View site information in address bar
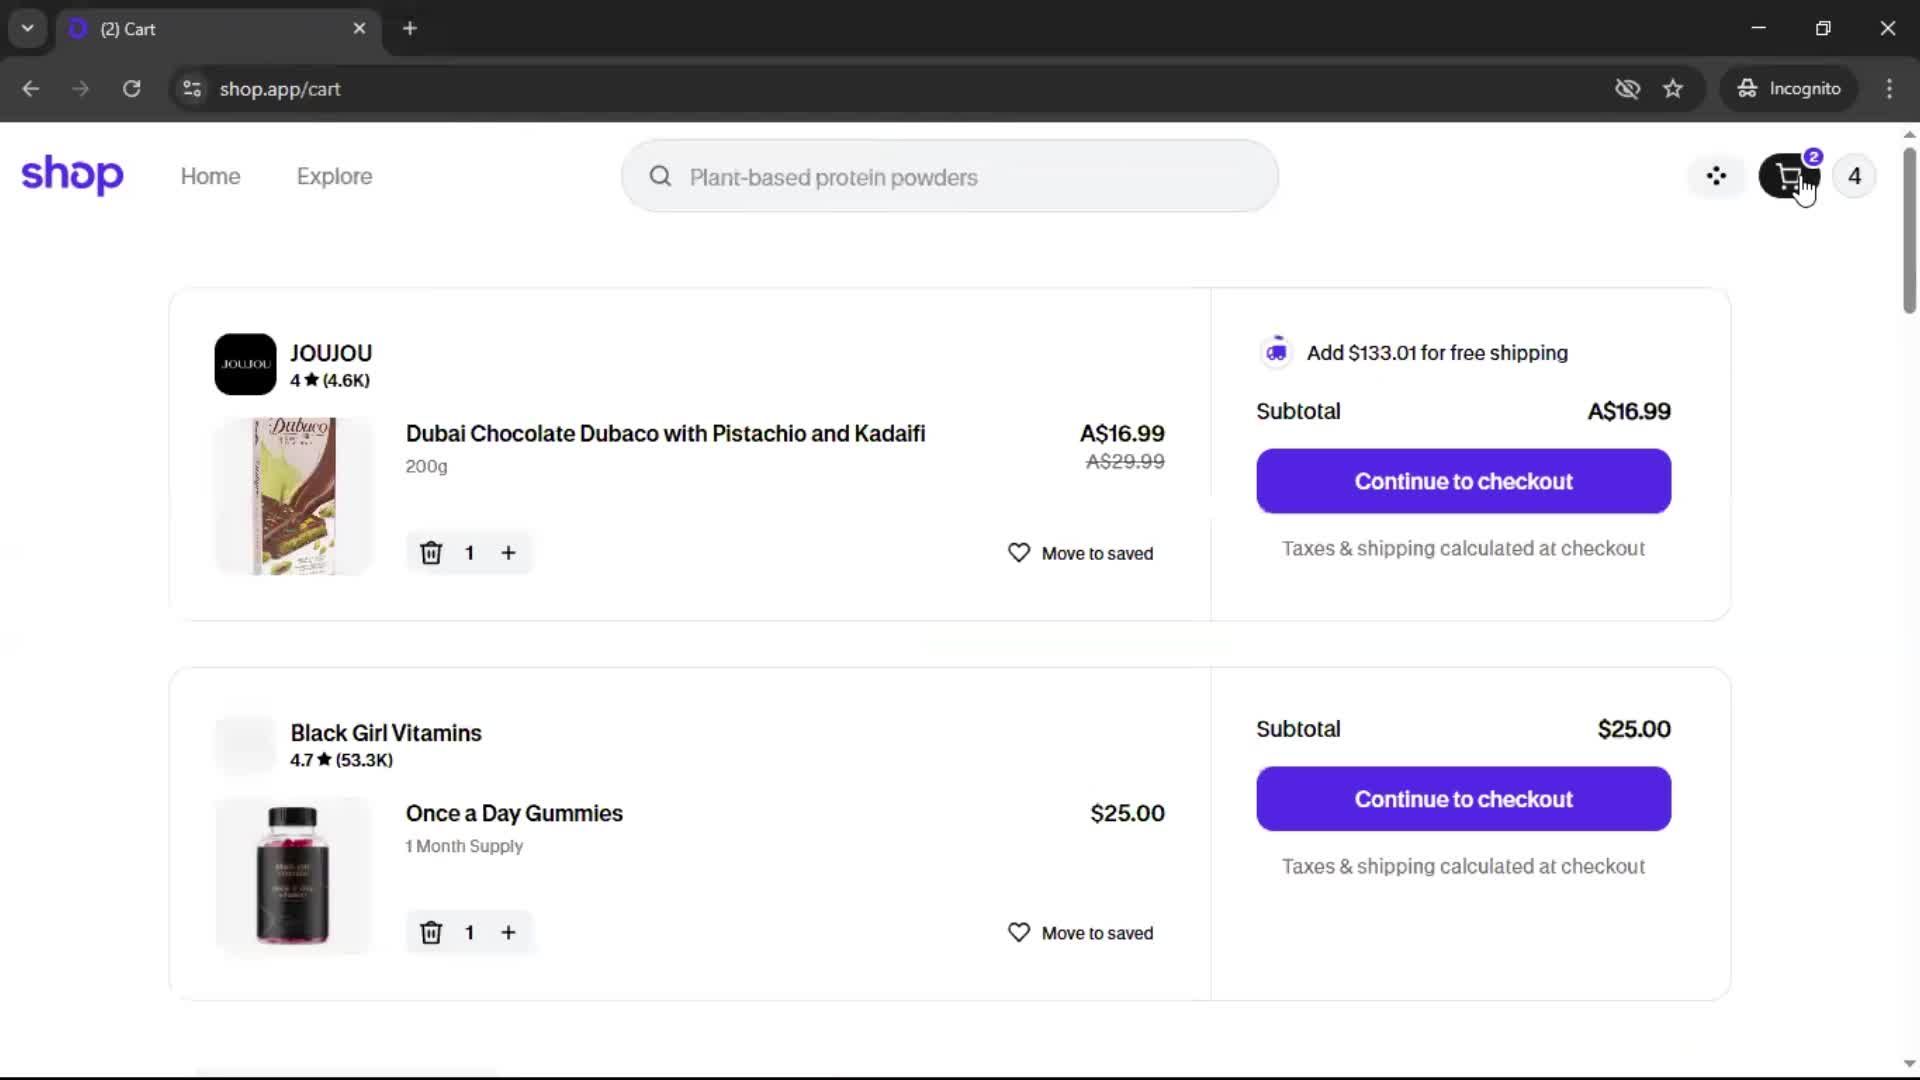Image resolution: width=1920 pixels, height=1080 pixels. (x=192, y=89)
